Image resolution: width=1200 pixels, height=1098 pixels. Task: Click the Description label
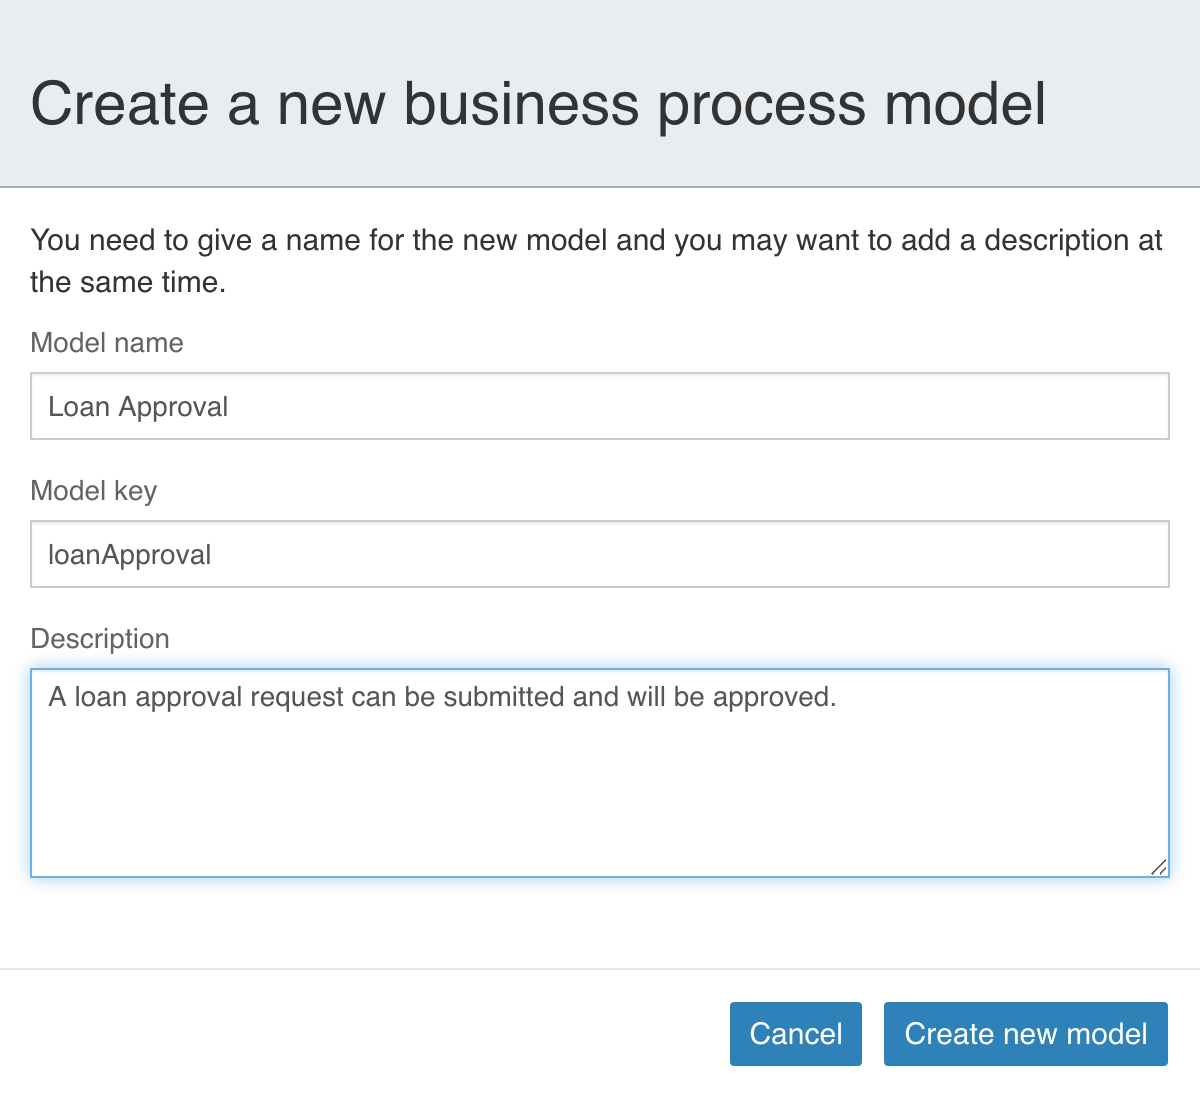[100, 638]
